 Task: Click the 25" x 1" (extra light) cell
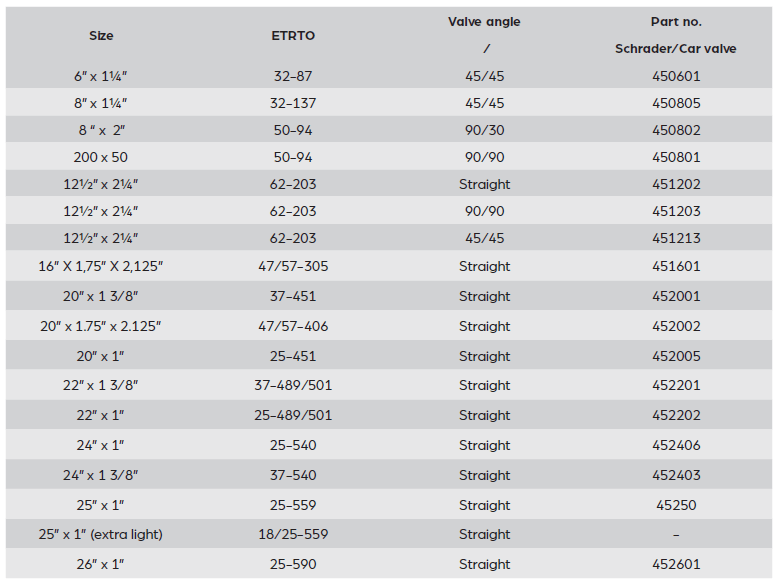(101, 534)
